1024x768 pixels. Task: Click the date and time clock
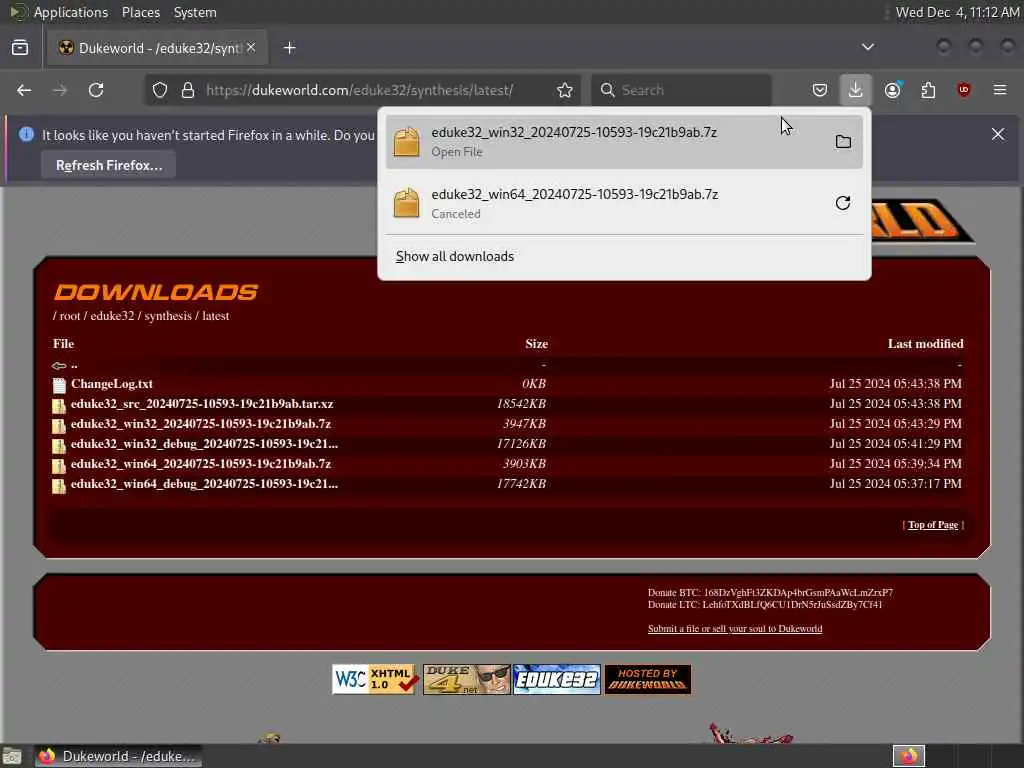pyautogui.click(x=957, y=12)
